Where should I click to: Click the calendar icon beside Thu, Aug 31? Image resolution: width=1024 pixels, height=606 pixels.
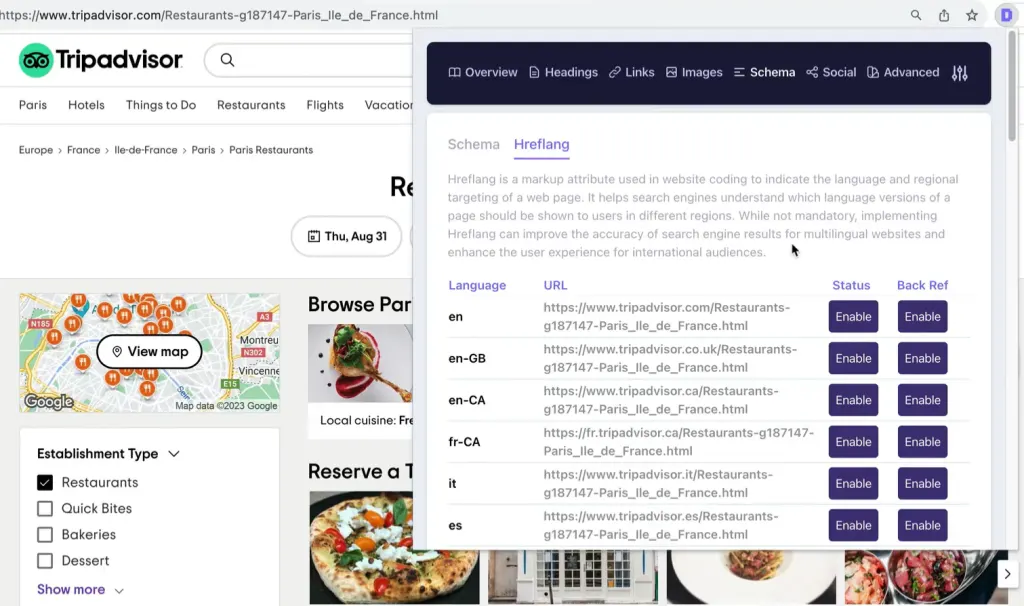(314, 236)
